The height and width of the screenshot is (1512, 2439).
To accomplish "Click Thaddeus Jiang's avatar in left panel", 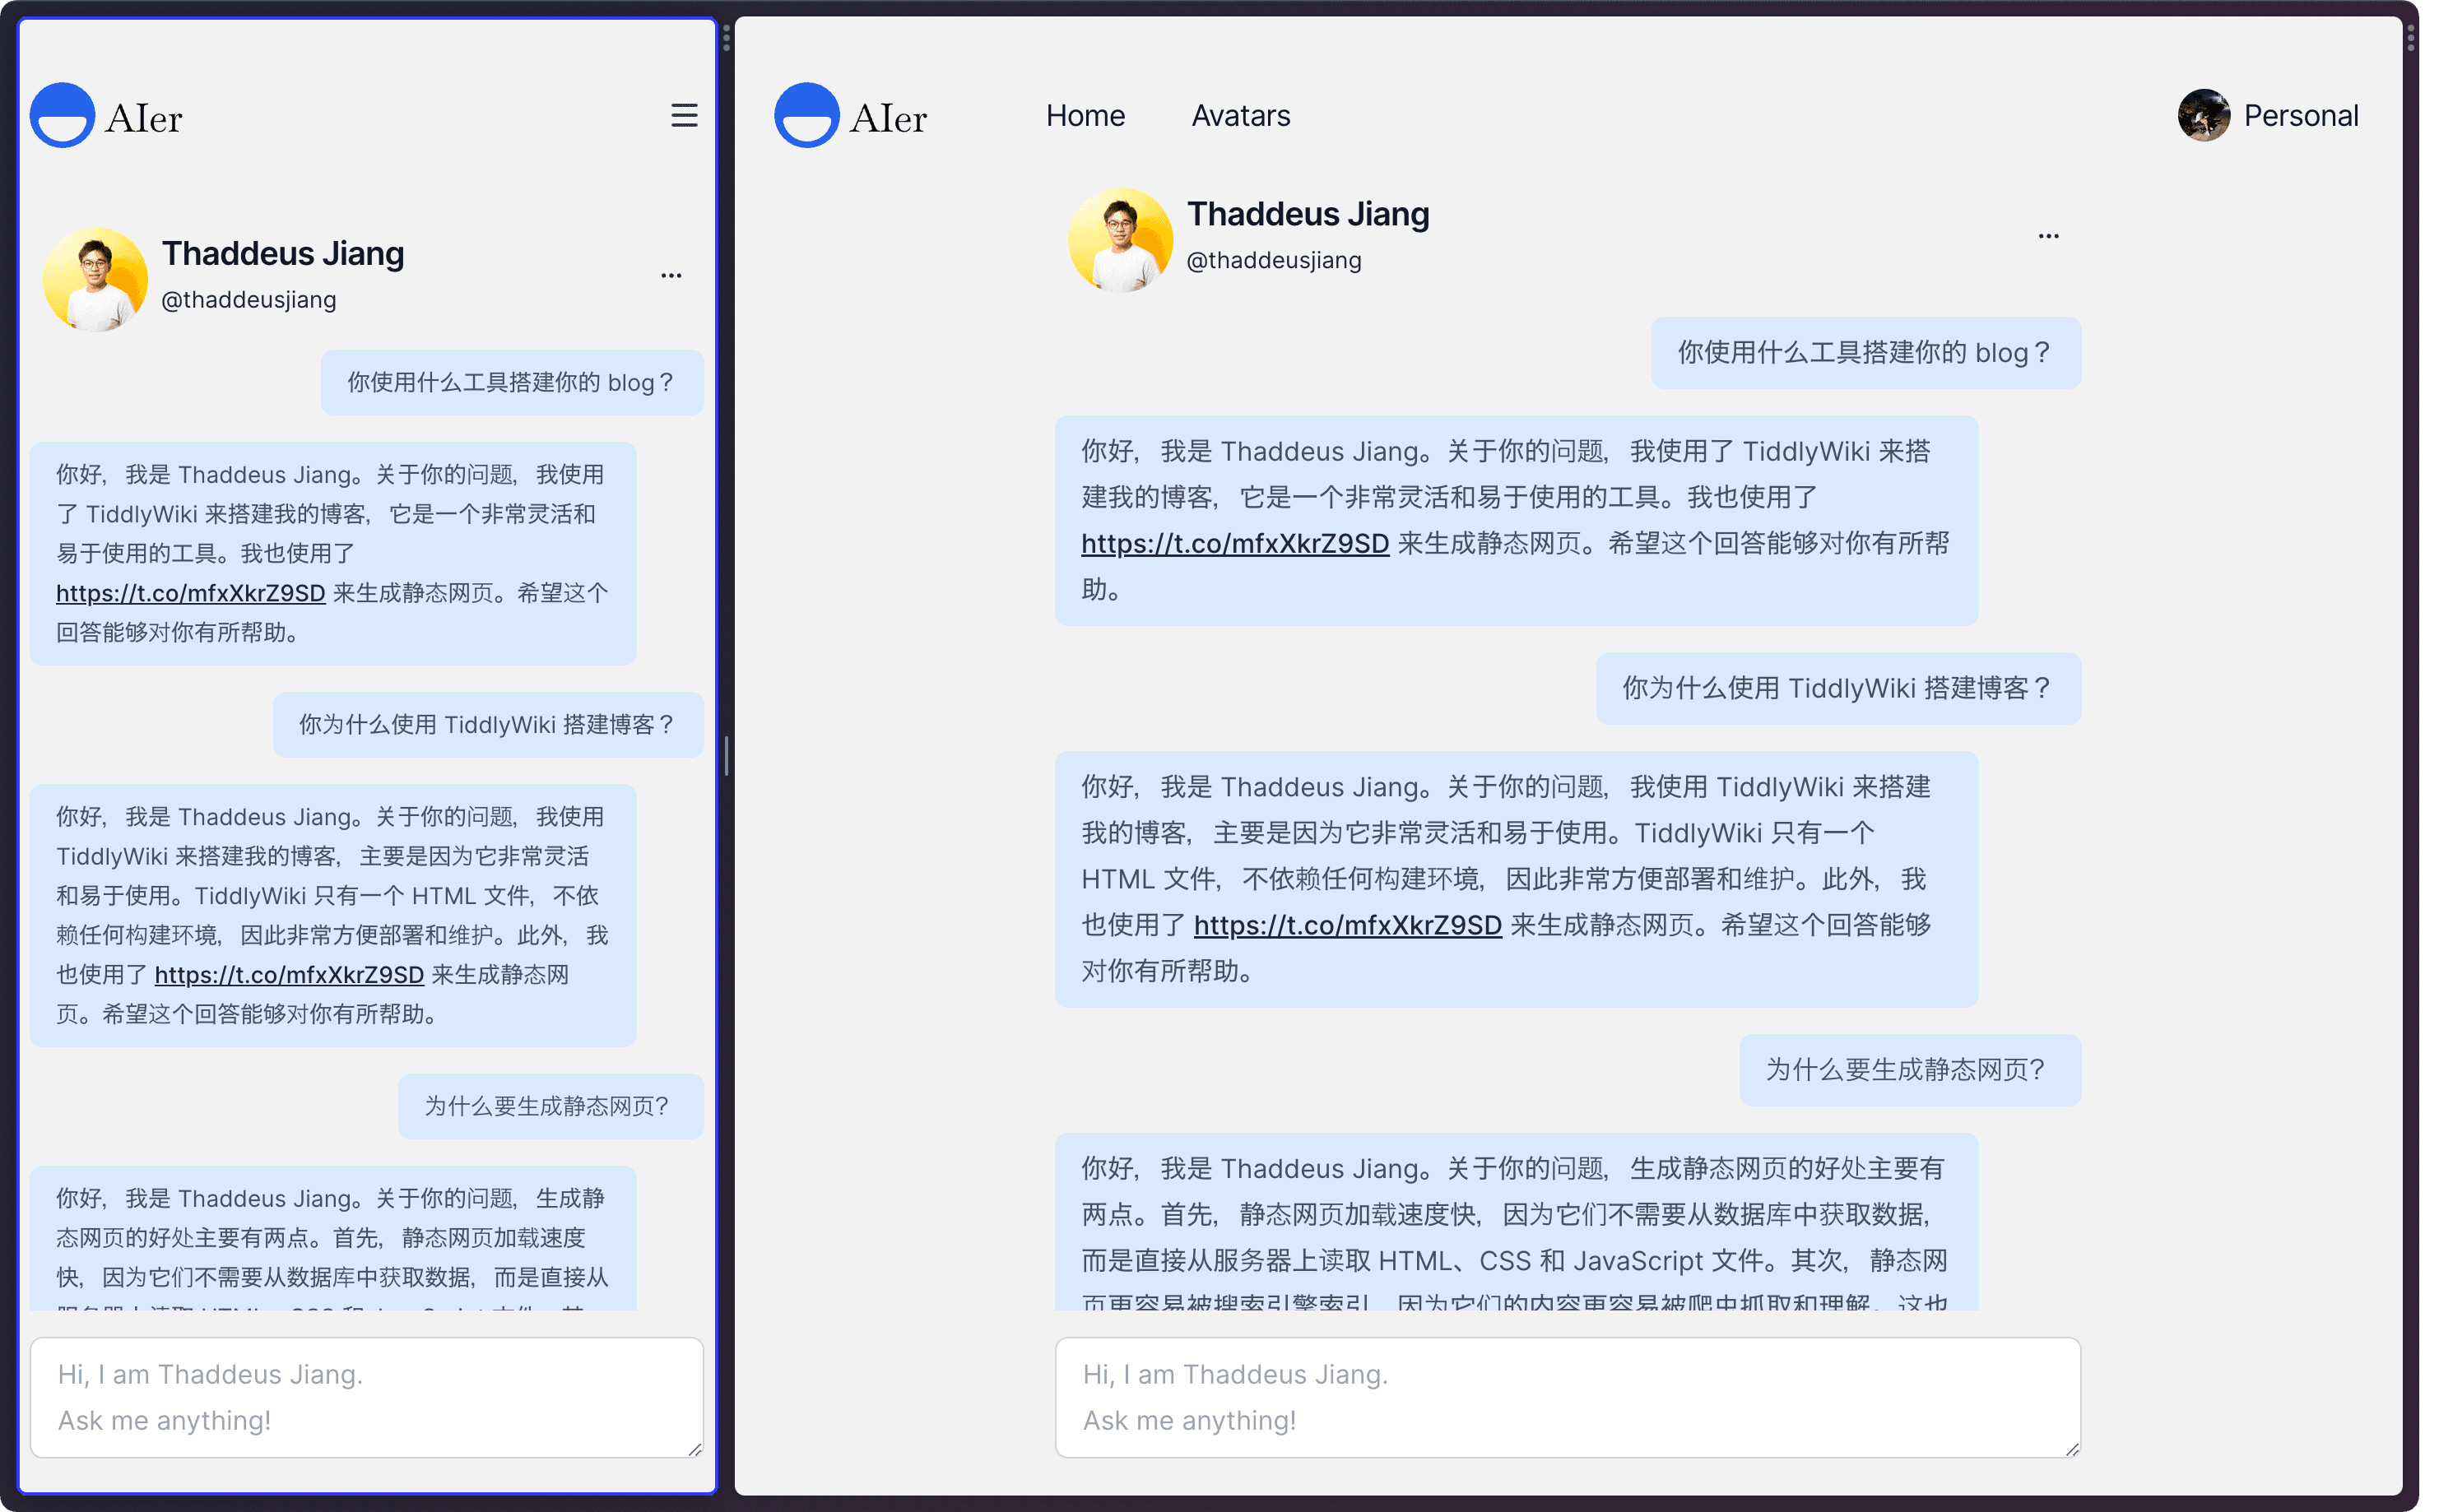I will [96, 279].
